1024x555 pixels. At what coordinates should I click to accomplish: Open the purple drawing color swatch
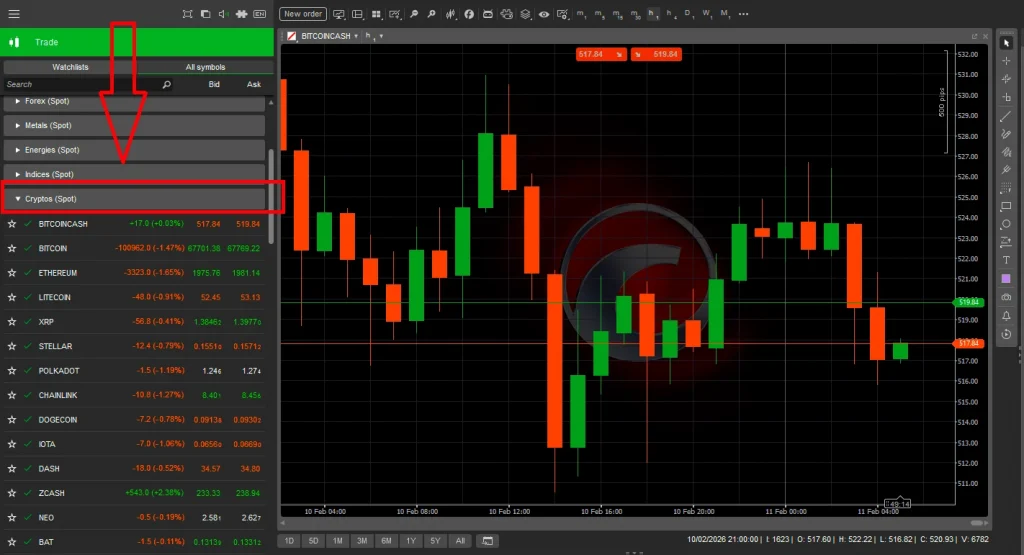tap(1006, 279)
